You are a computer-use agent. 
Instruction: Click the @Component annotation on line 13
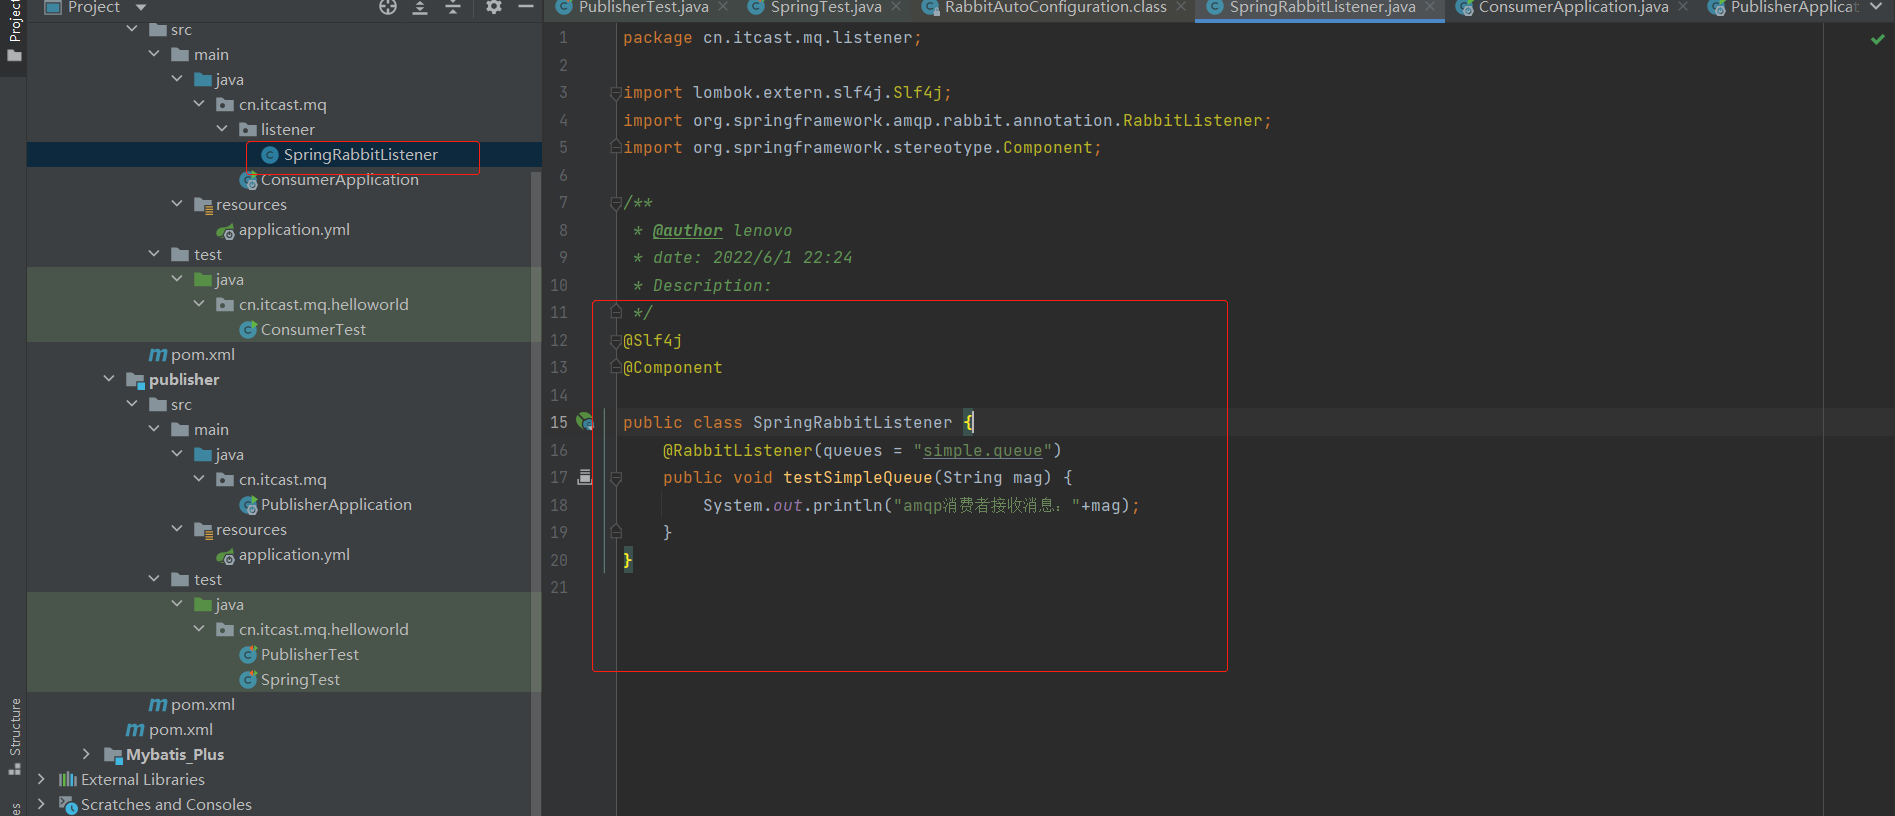(673, 368)
